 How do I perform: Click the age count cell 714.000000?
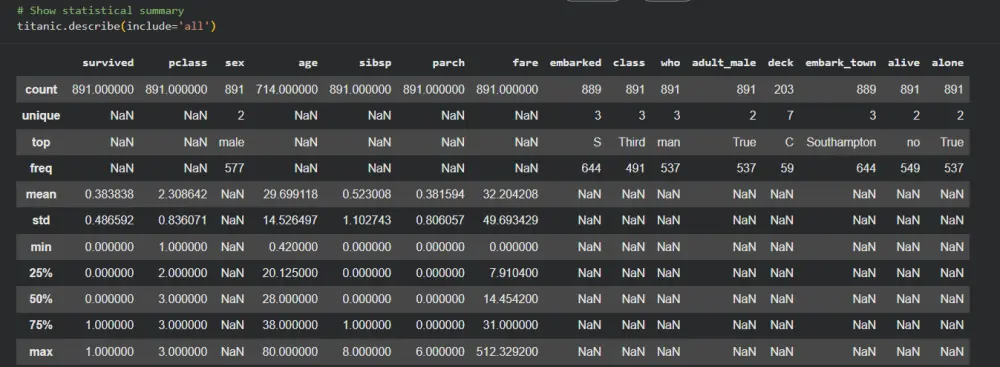point(287,89)
